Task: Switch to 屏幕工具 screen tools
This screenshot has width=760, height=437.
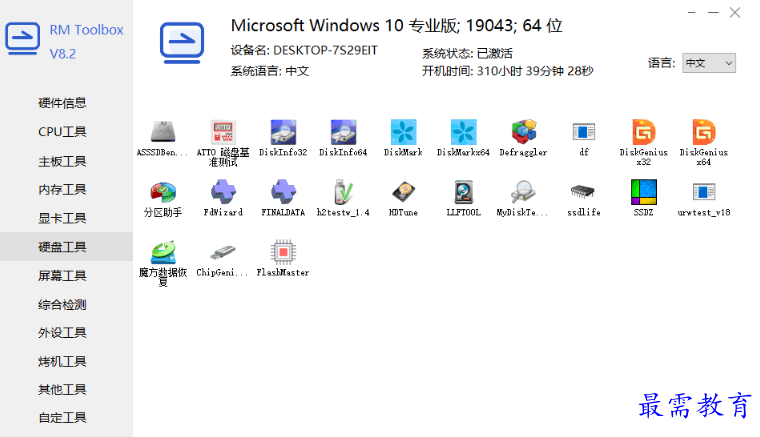Action: coord(63,276)
